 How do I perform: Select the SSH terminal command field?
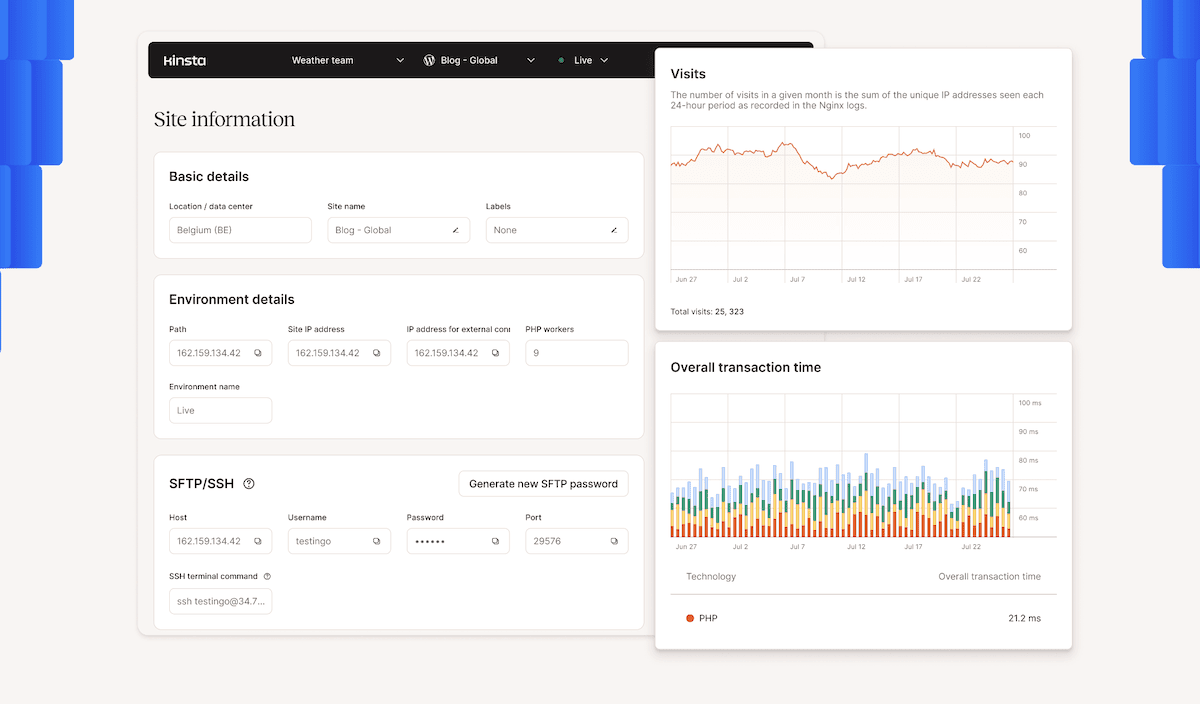pyautogui.click(x=220, y=601)
